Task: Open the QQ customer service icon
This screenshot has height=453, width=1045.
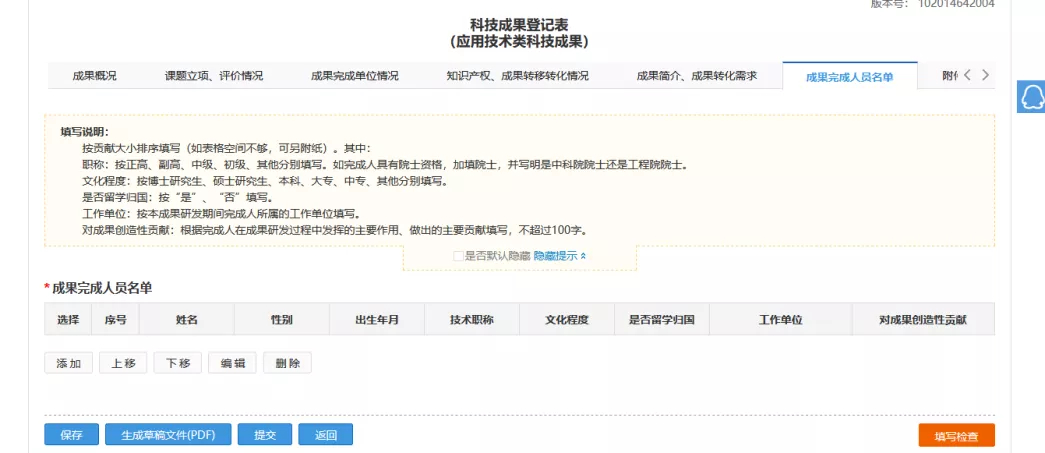Action: tap(1031, 97)
